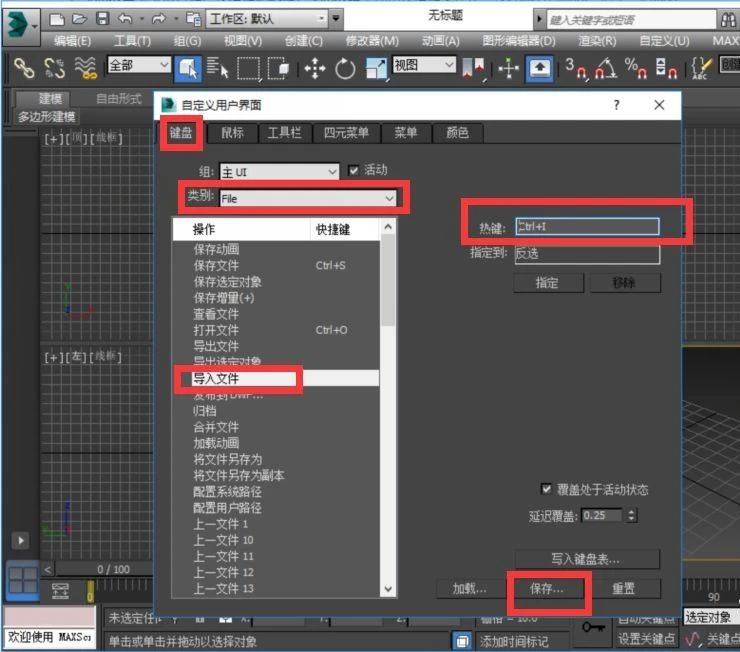
Task: Save file floppy disk icon
Action: [102, 19]
